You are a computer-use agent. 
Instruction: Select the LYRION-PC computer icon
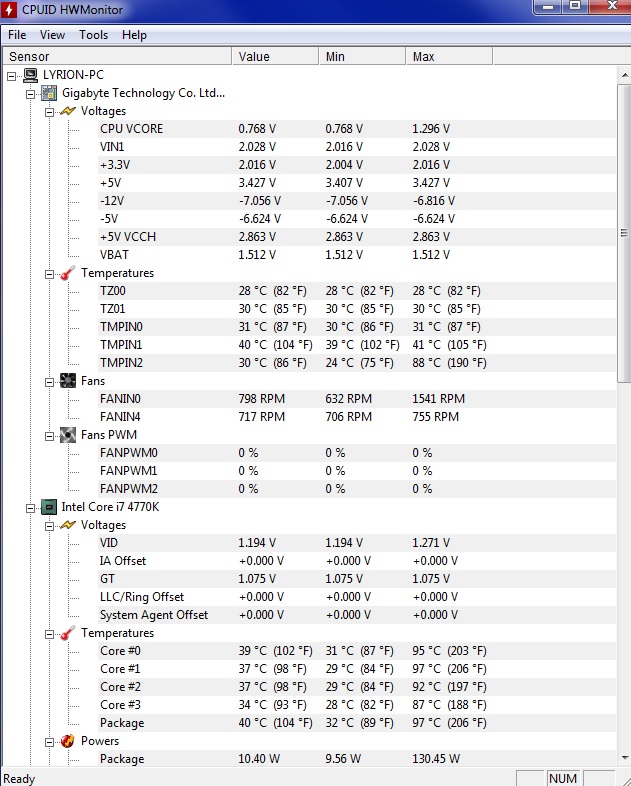tap(31, 75)
